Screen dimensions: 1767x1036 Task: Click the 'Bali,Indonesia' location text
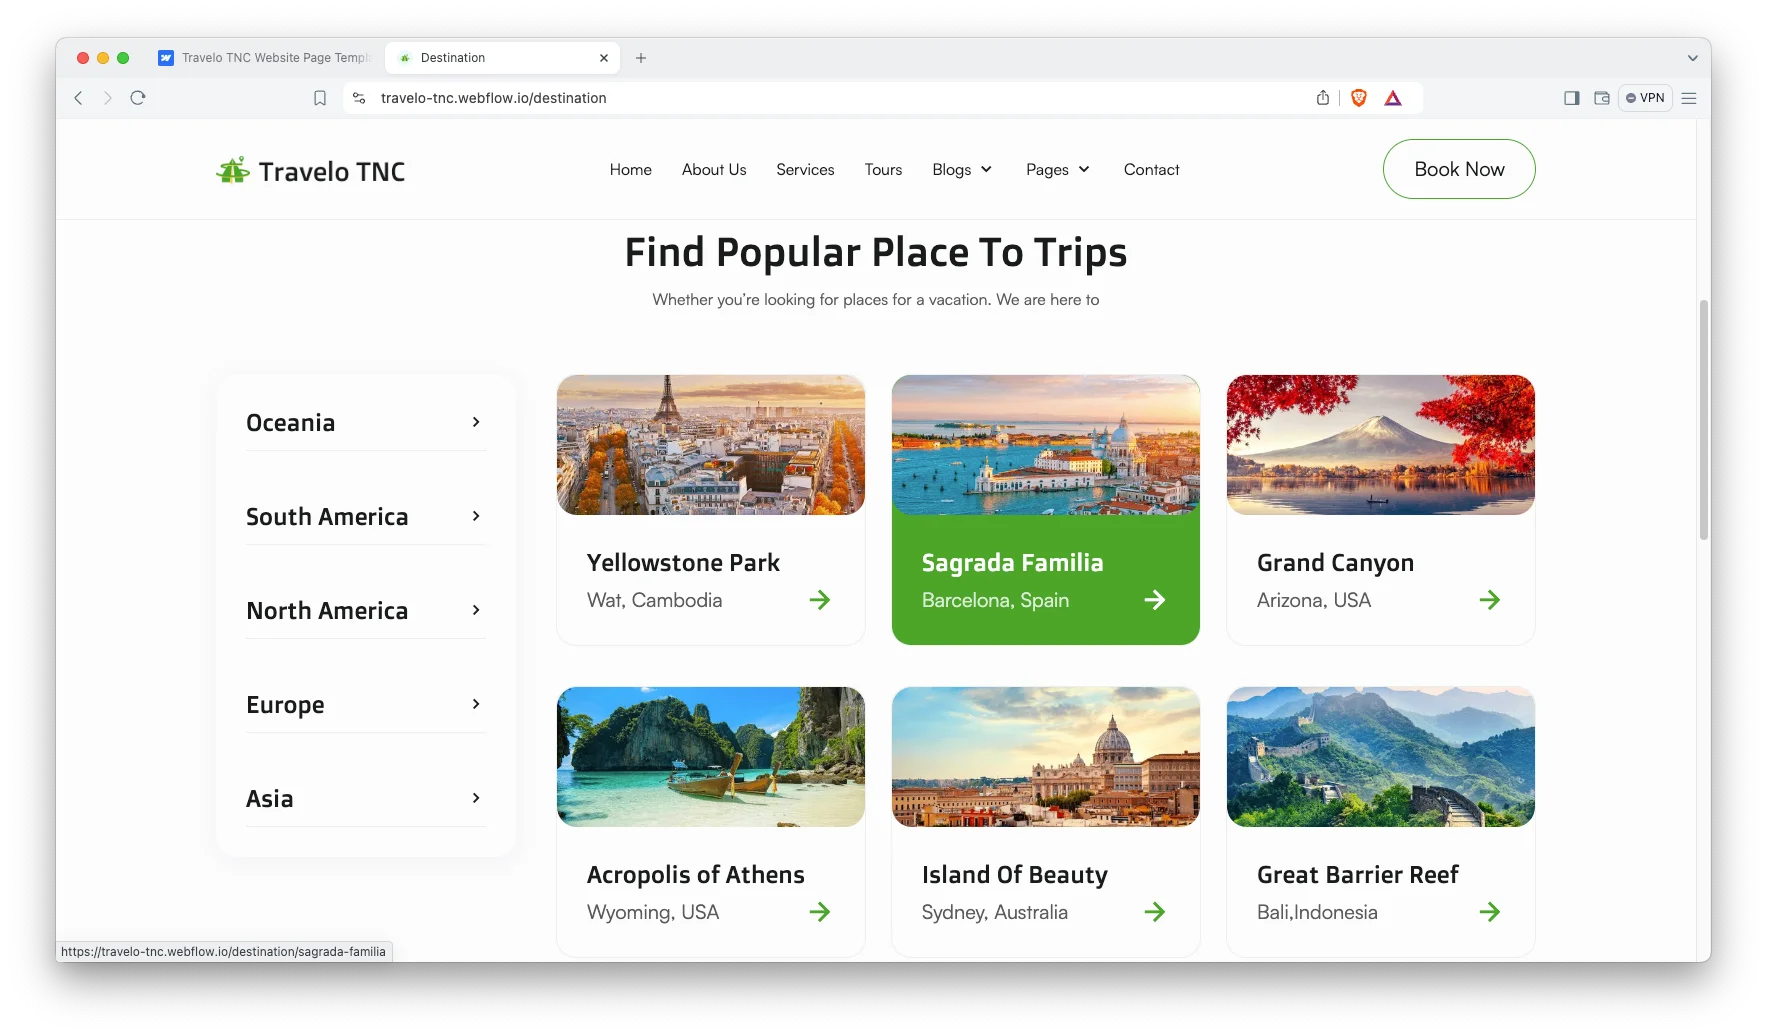(1317, 912)
